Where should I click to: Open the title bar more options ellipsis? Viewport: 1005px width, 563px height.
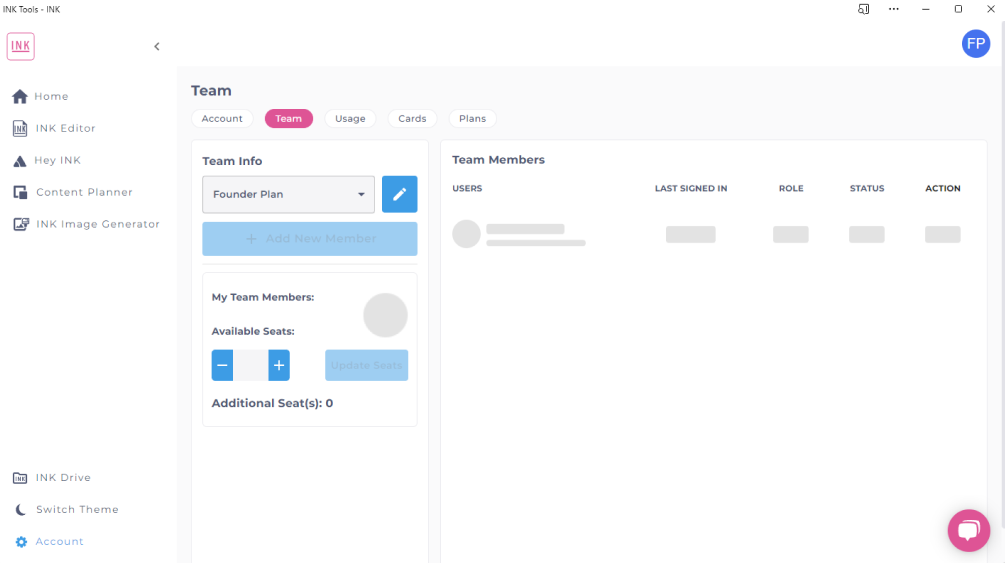(893, 9)
